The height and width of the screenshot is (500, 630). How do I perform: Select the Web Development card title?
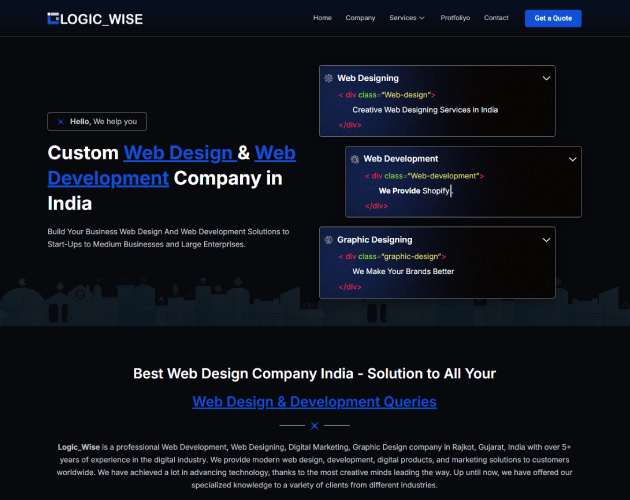pos(401,159)
